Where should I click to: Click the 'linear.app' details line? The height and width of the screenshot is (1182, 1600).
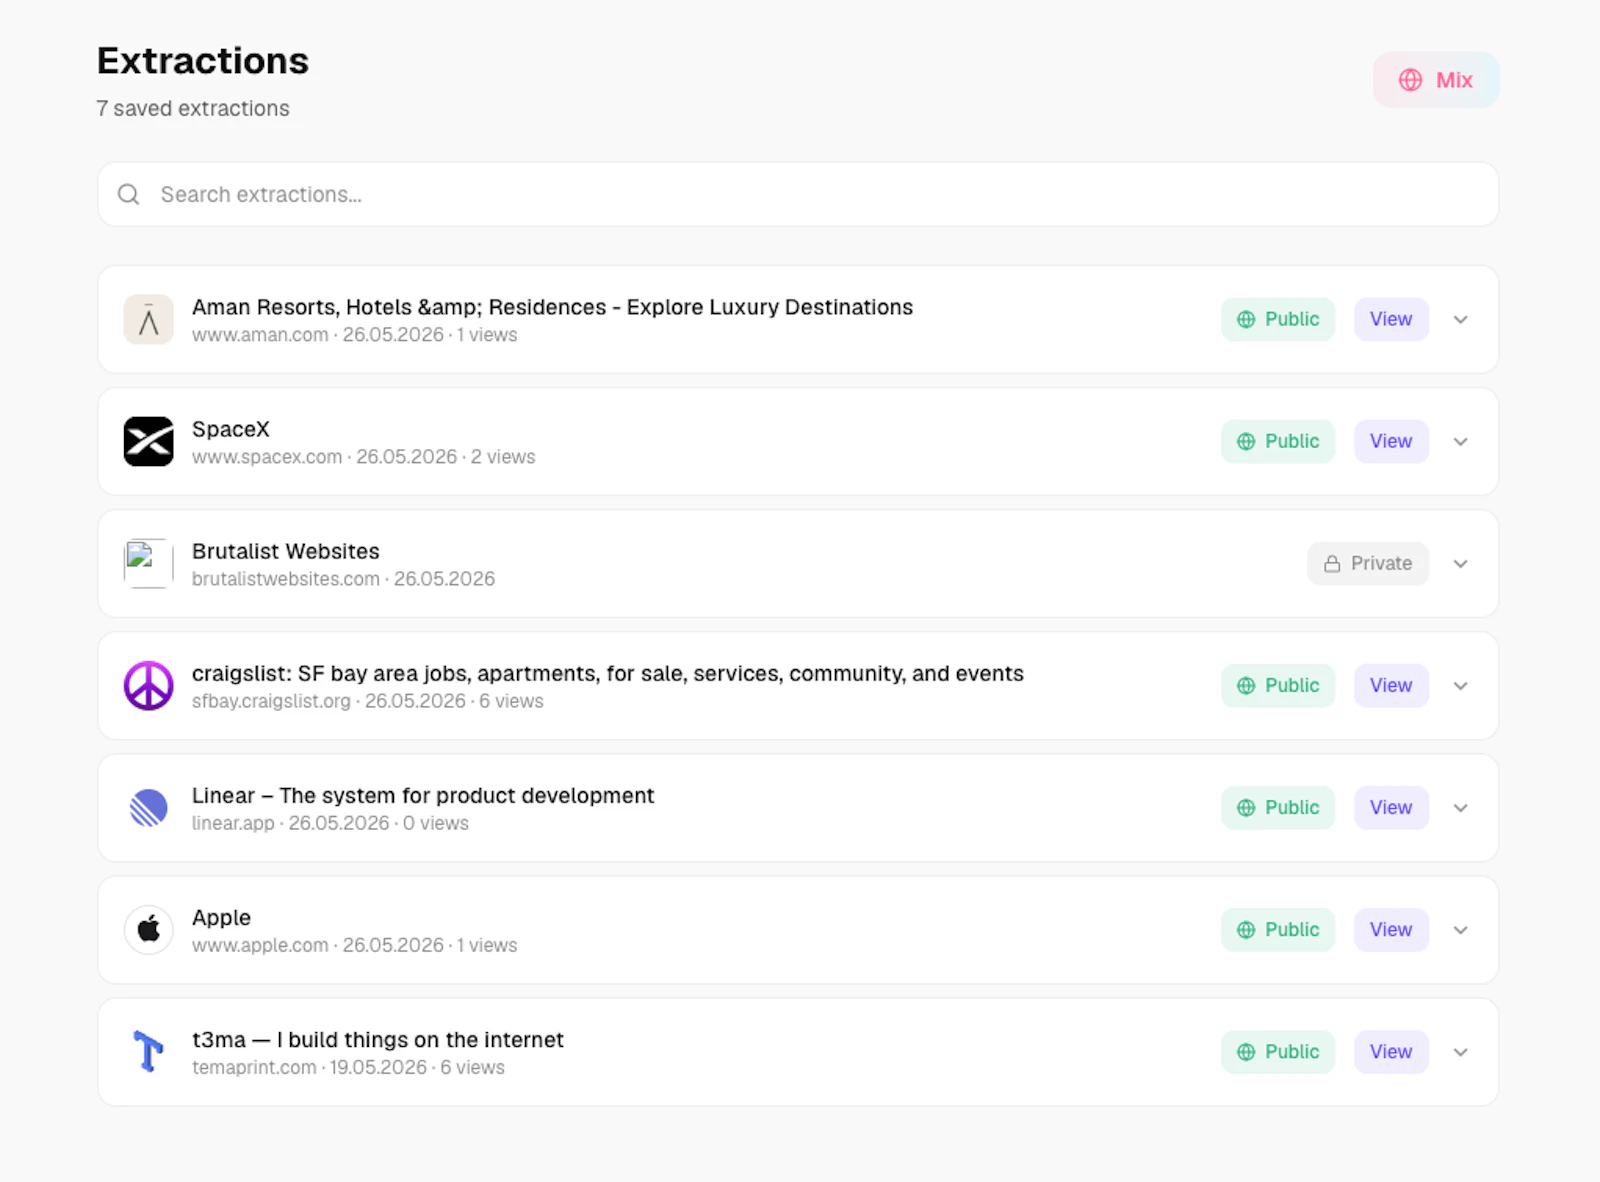tap(330, 823)
